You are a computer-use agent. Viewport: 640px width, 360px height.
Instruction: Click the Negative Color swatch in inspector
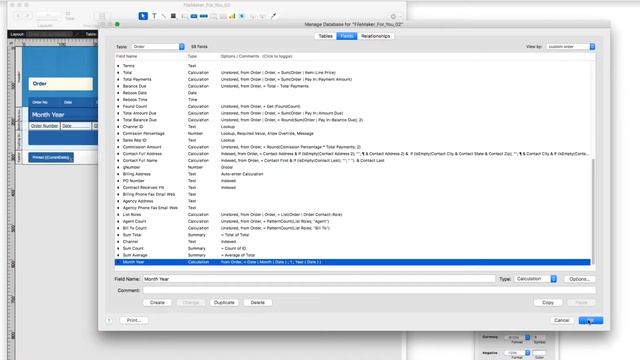539,353
